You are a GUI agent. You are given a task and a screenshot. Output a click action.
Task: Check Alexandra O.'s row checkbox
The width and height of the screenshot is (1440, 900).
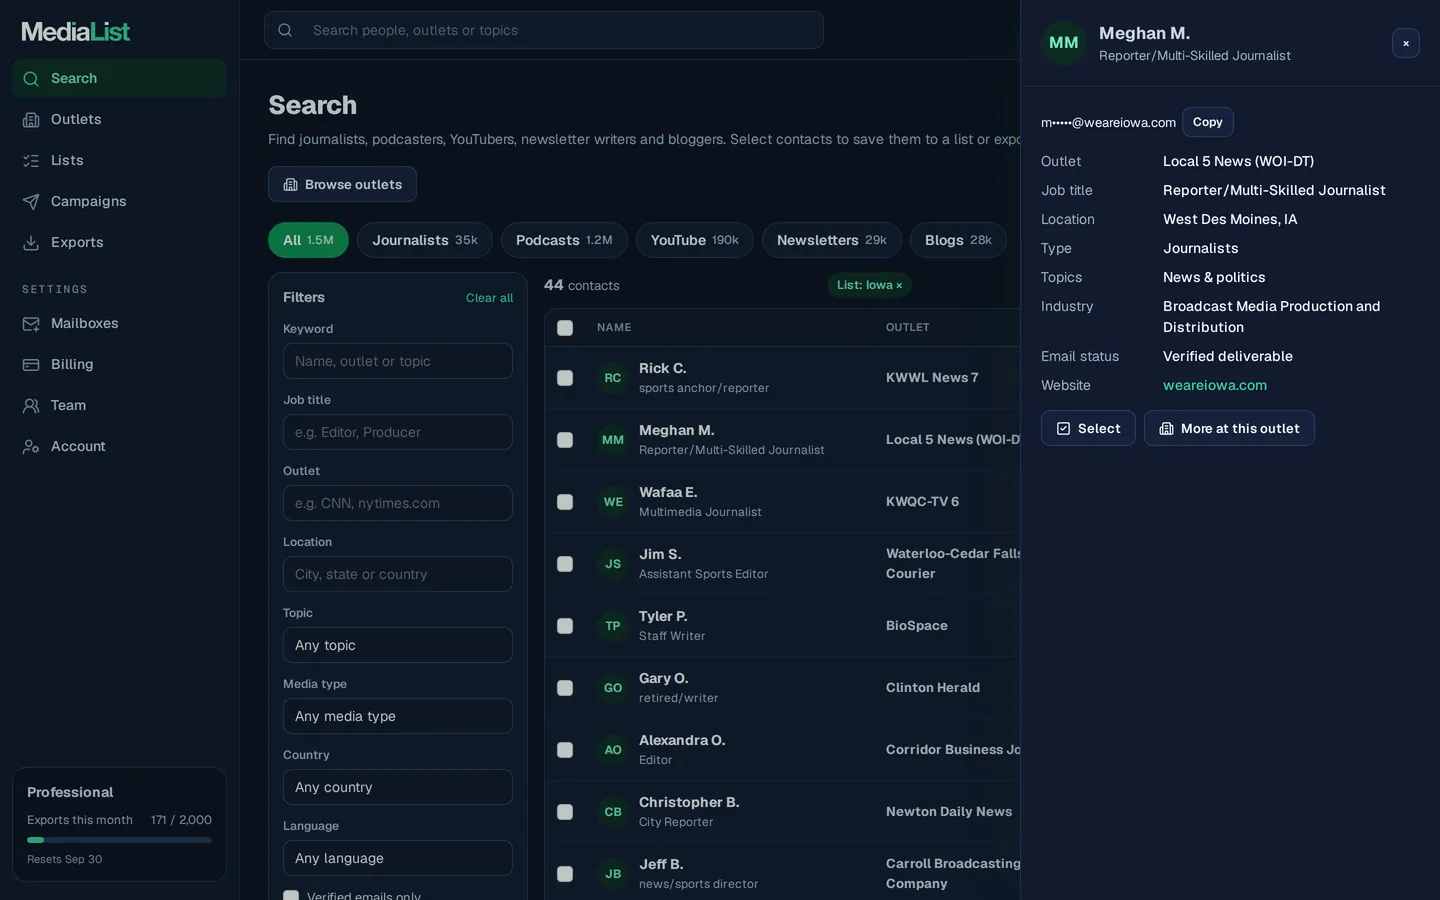point(565,750)
